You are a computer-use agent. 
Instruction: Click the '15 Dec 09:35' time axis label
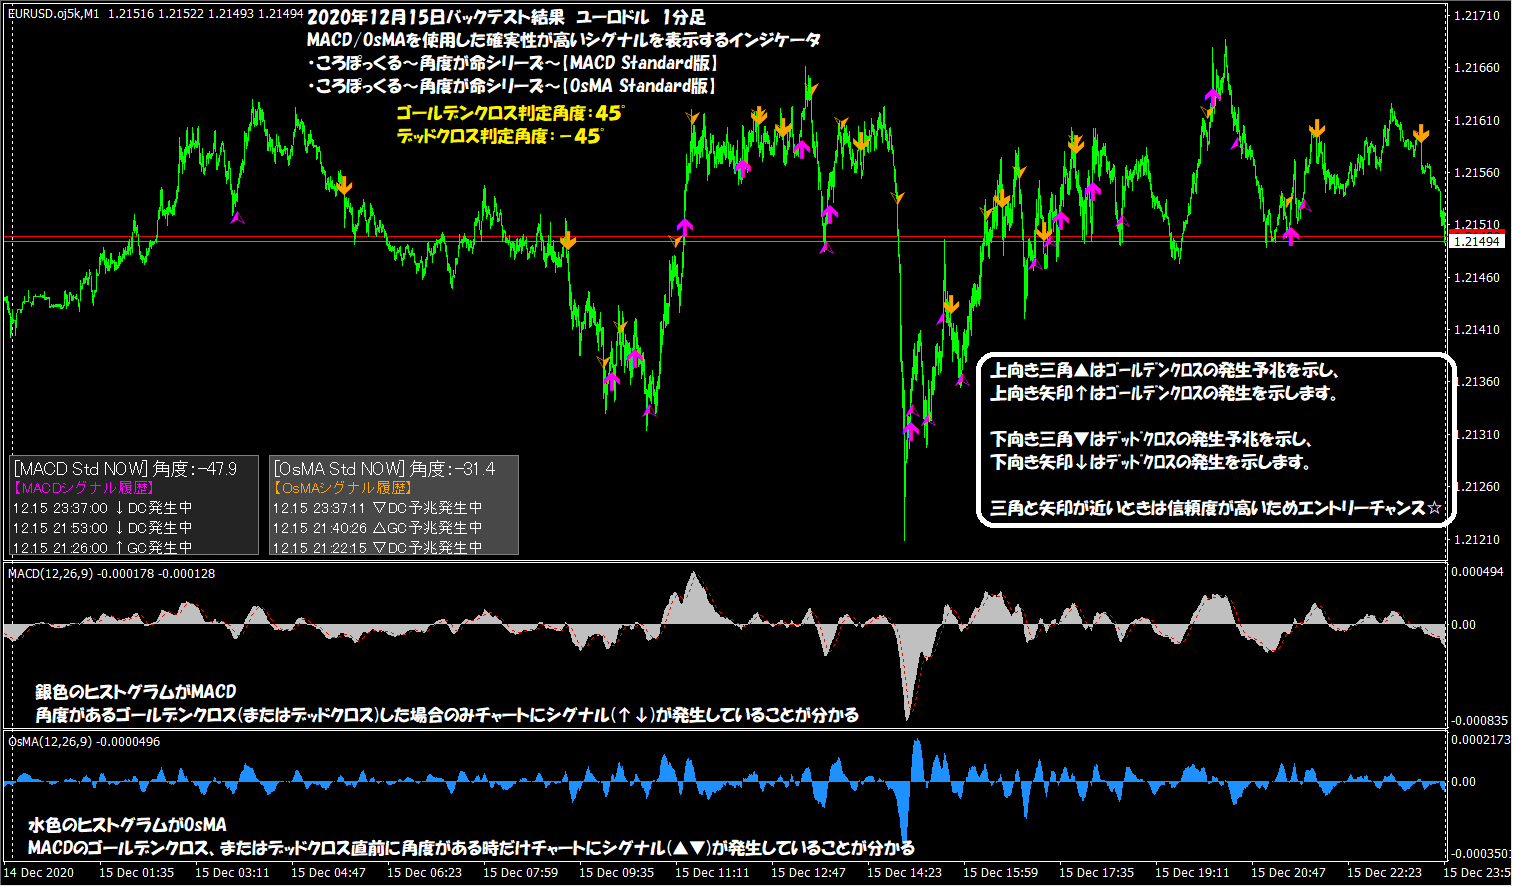pyautogui.click(x=616, y=873)
